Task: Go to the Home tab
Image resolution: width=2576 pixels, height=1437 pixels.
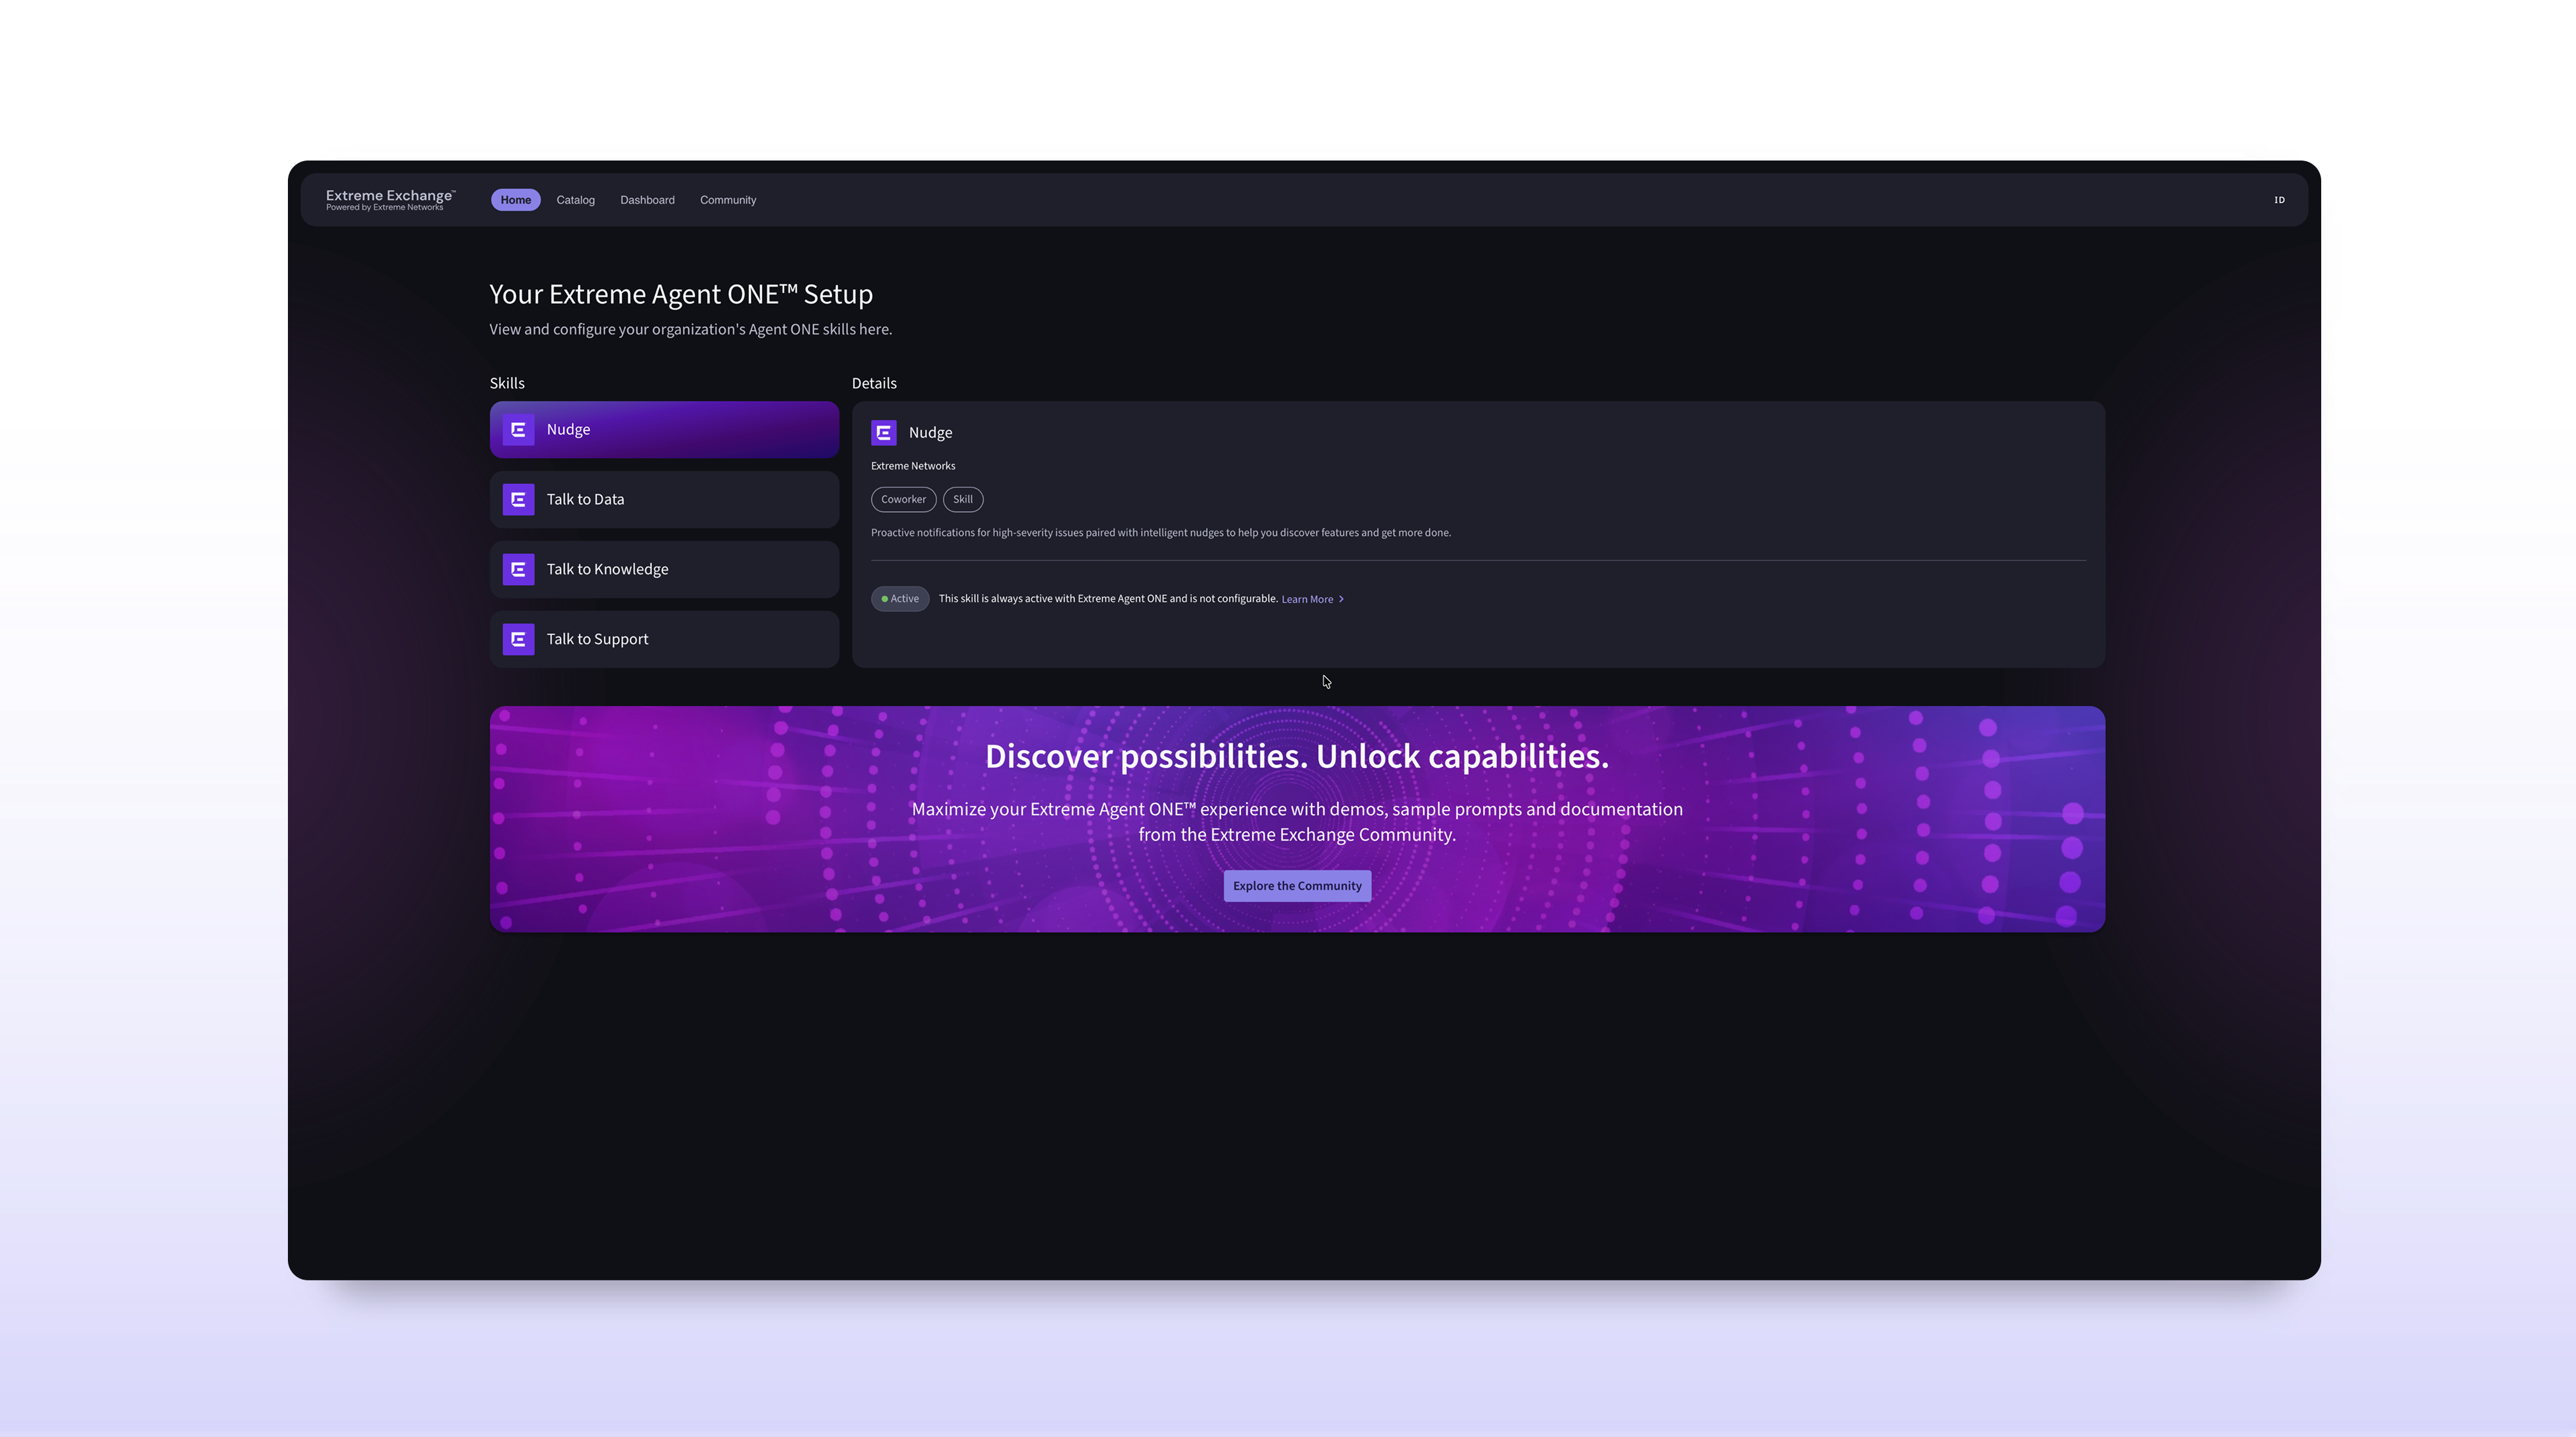Action: tap(516, 200)
